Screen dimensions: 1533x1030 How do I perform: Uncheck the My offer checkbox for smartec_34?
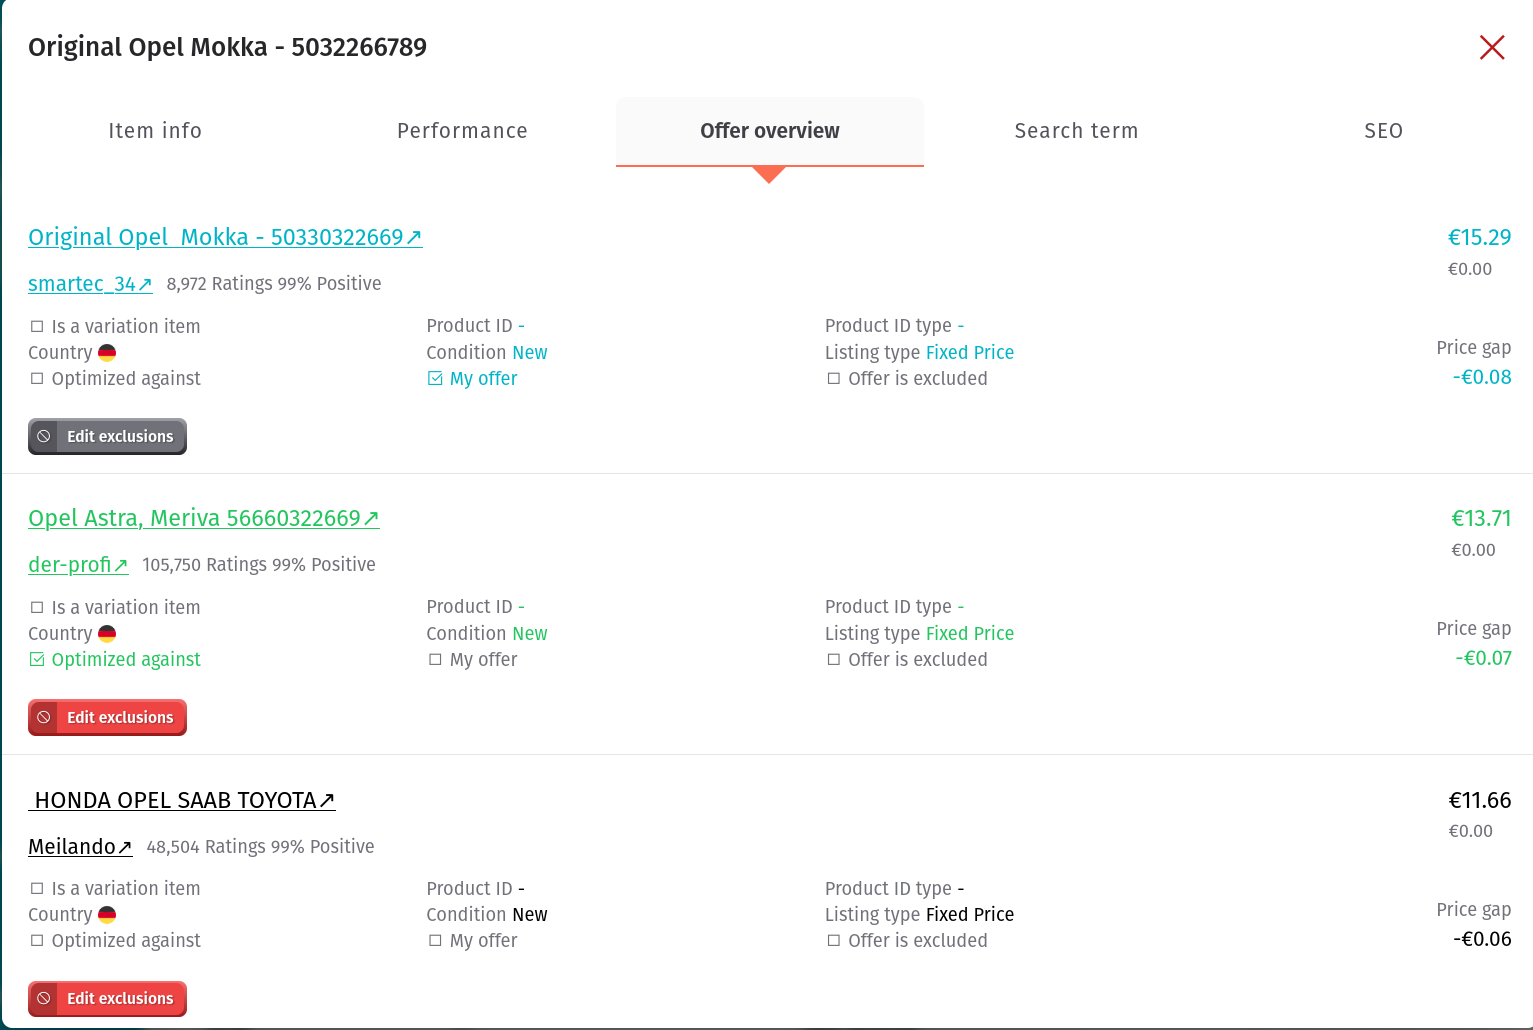[x=435, y=379]
